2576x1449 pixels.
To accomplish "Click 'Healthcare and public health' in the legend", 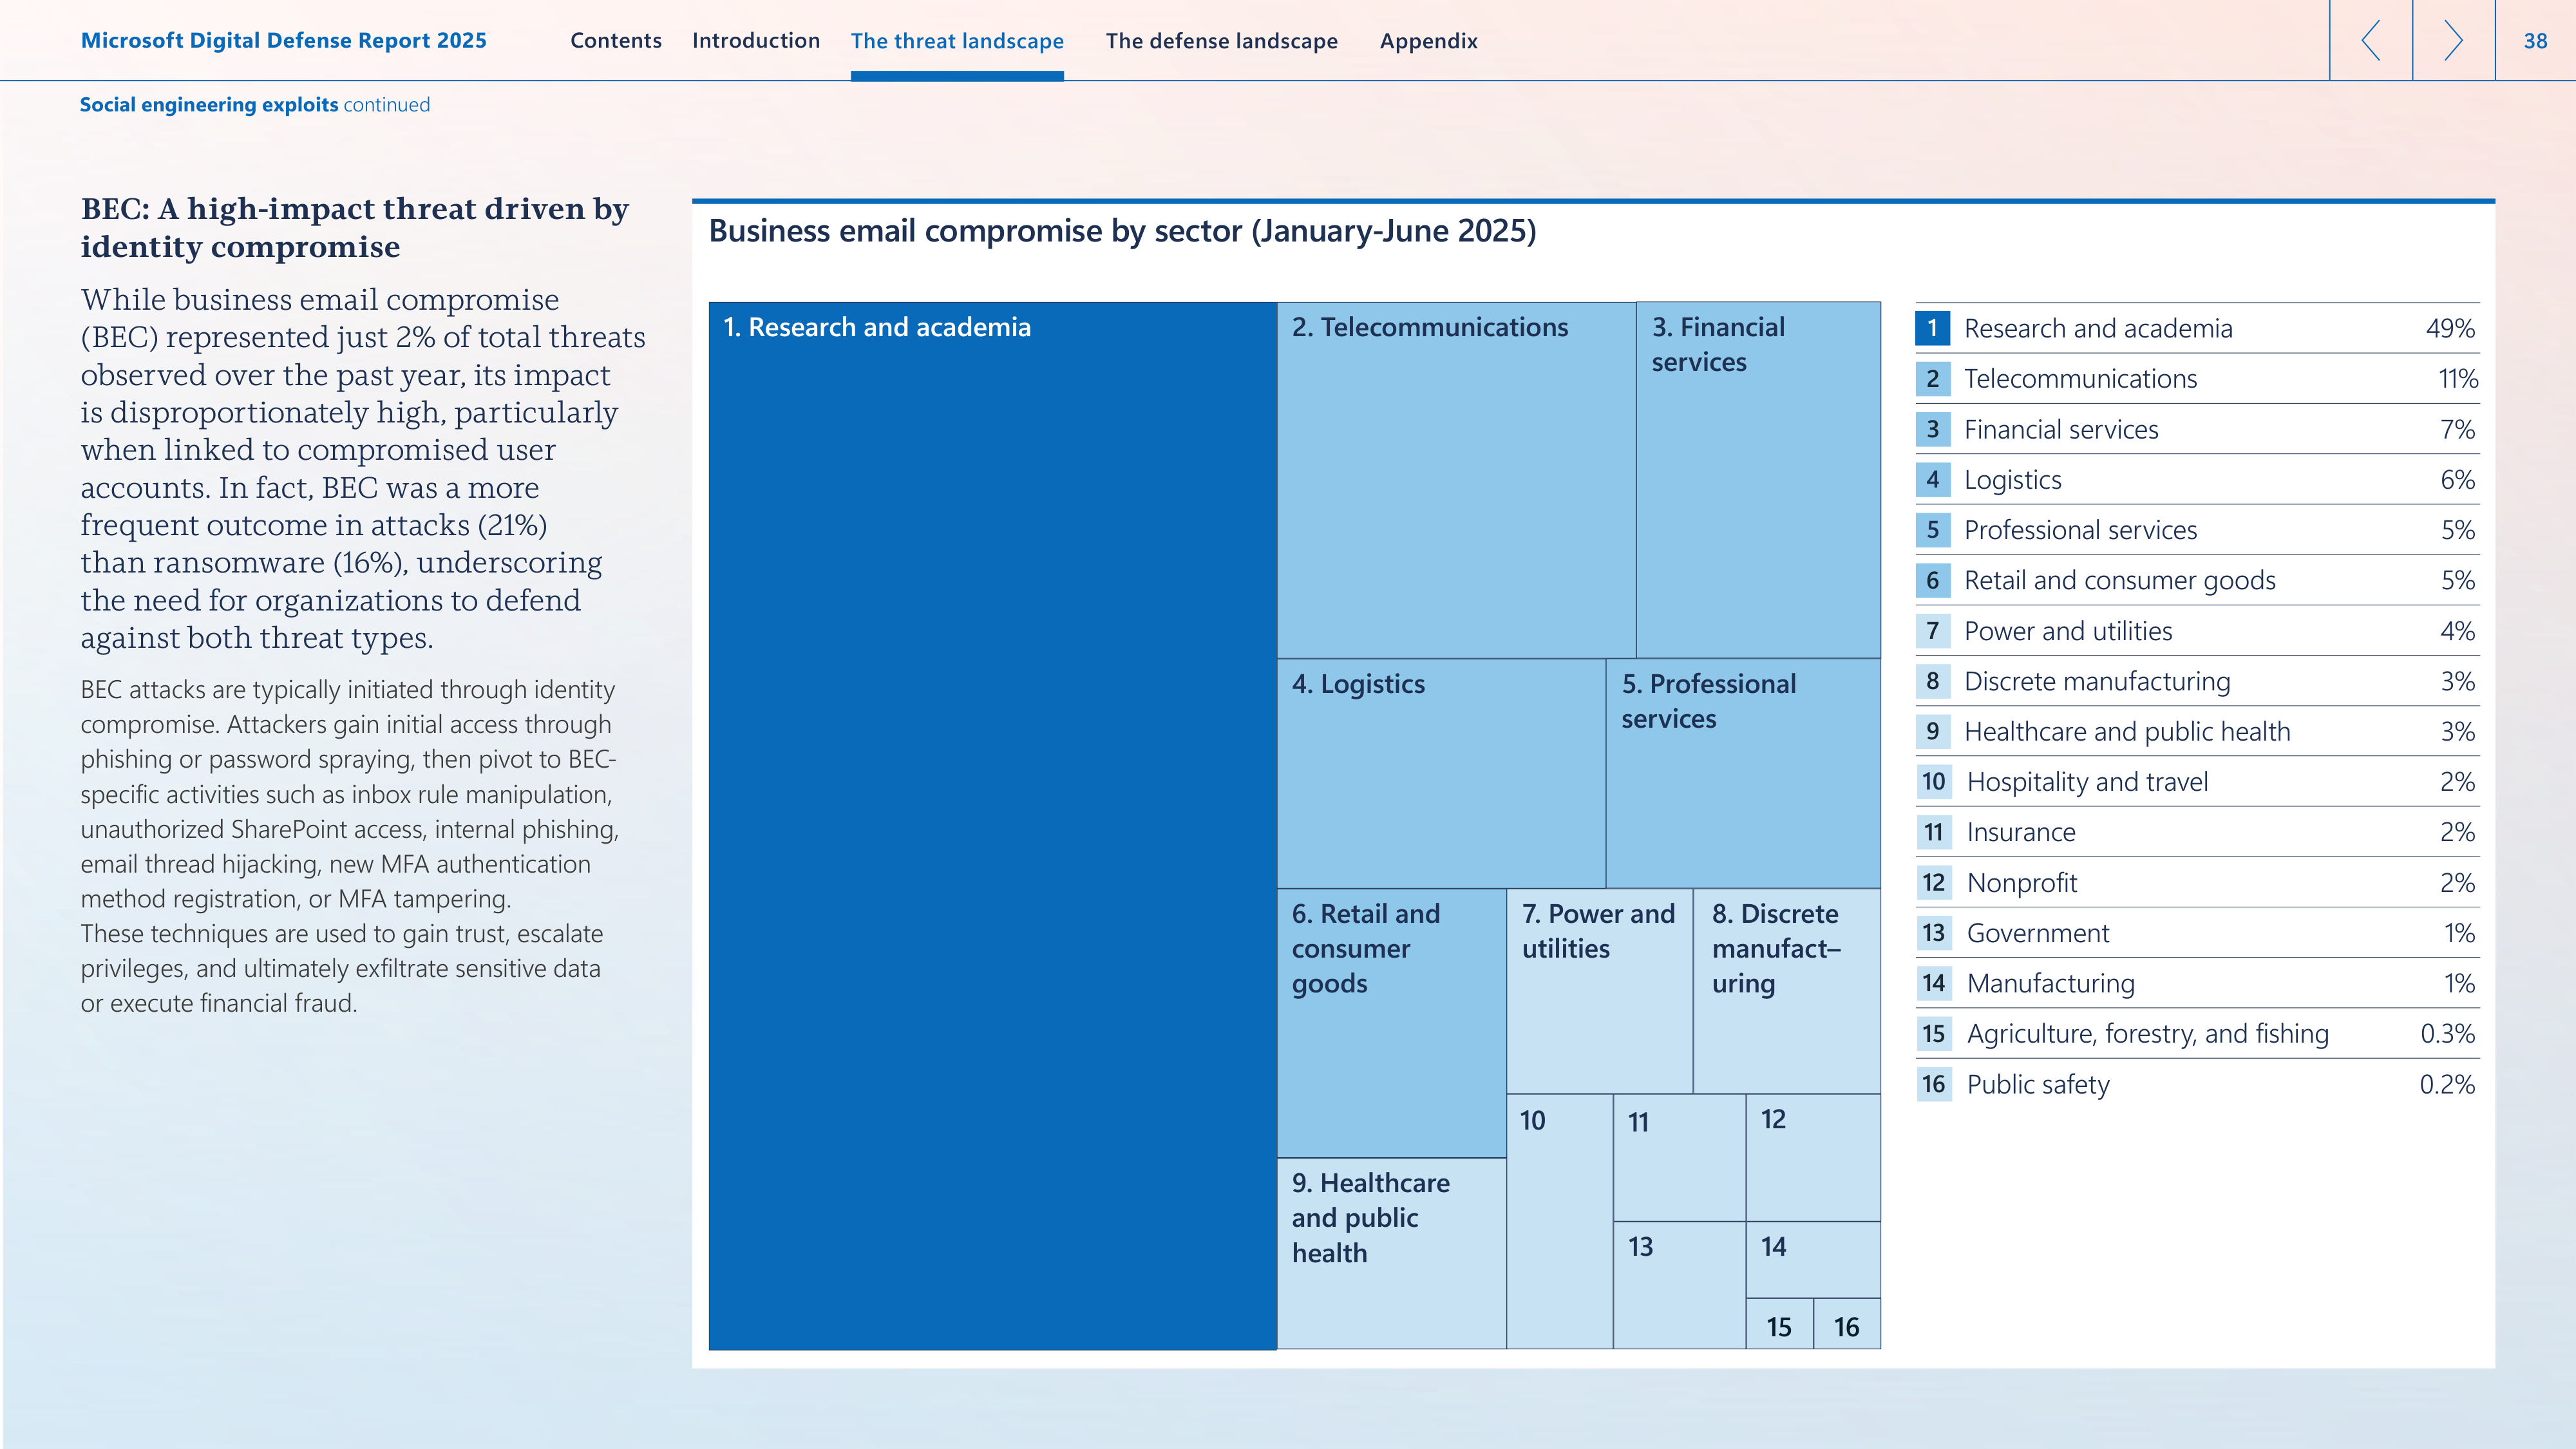I will pyautogui.click(x=2126, y=732).
